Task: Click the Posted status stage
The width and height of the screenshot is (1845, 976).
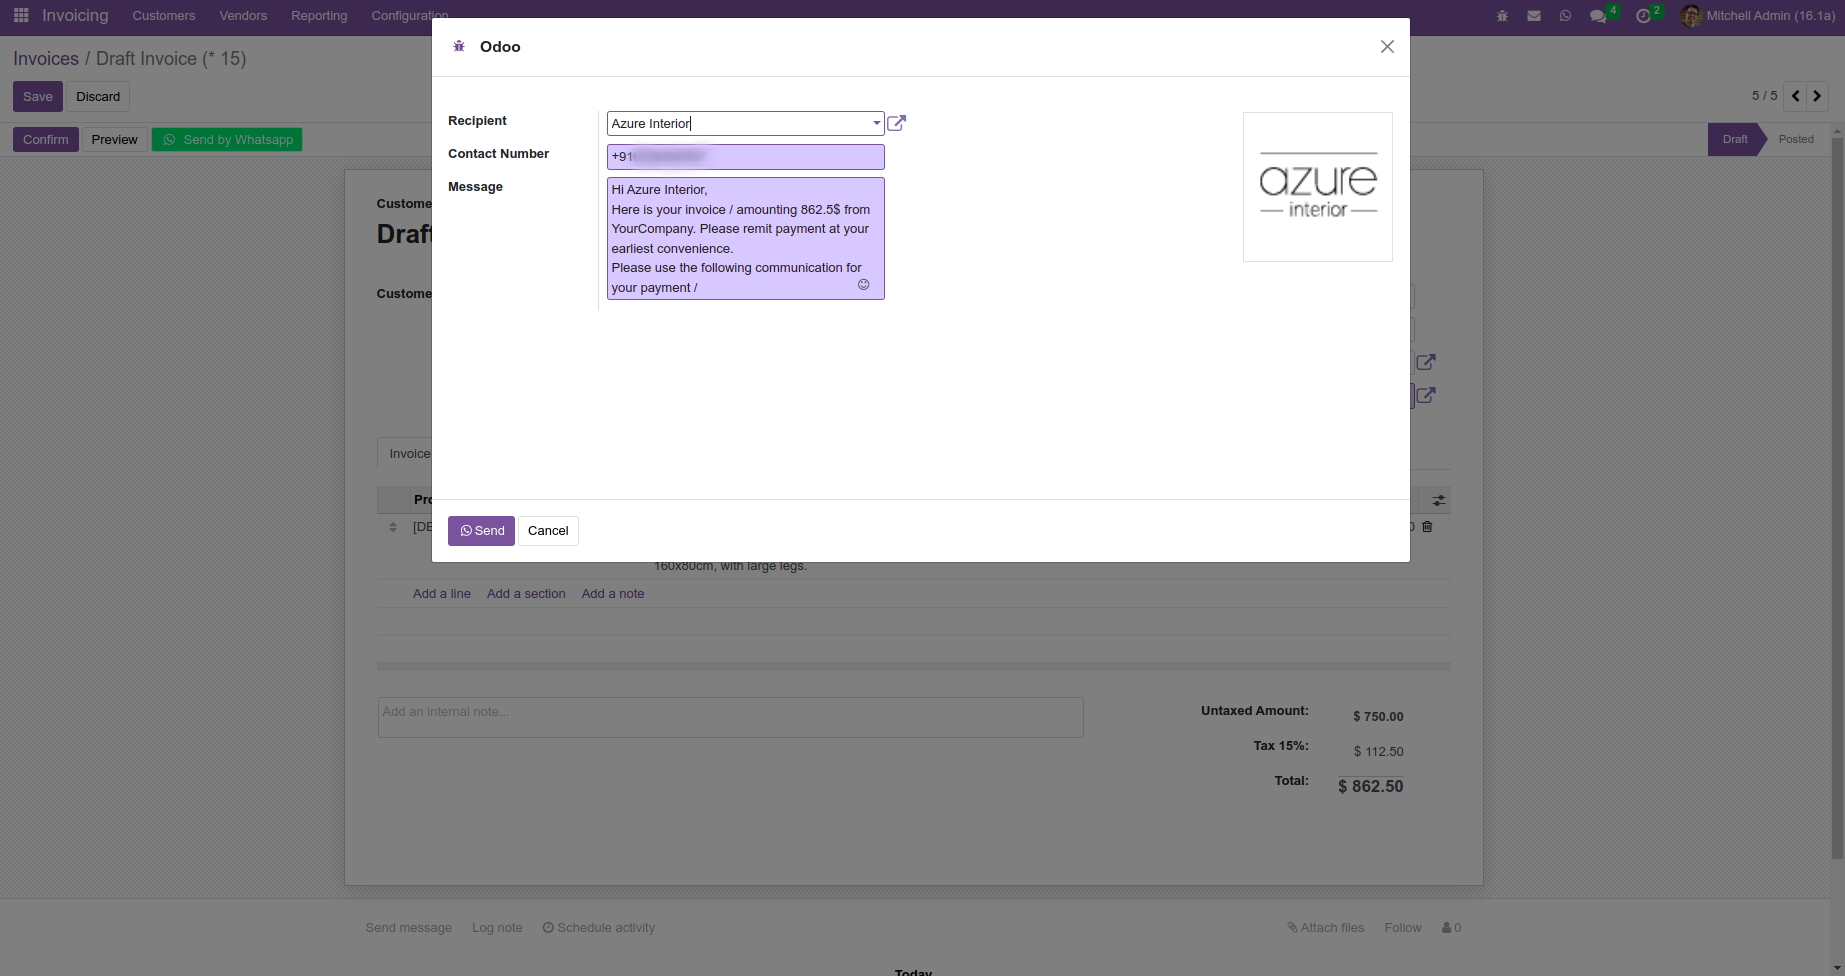Action: point(1796,139)
